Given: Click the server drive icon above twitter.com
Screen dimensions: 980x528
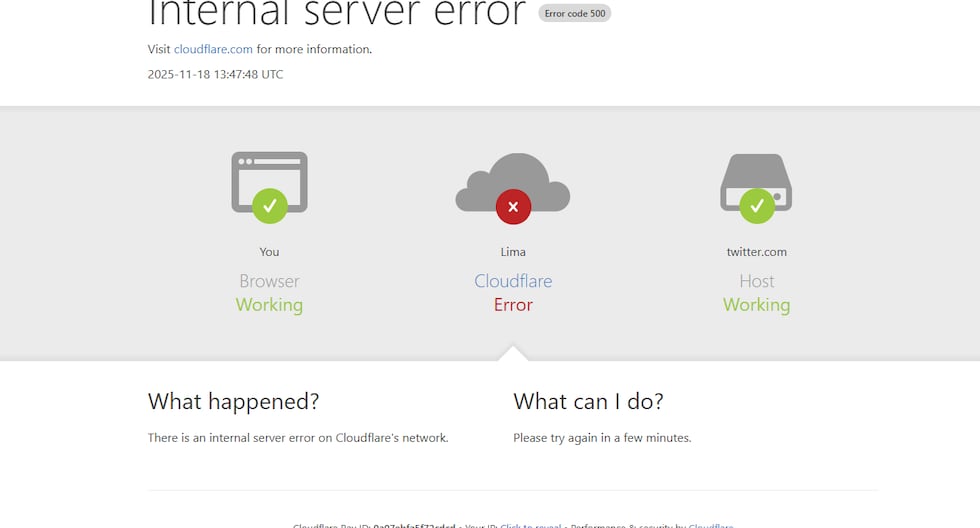Looking at the screenshot, I should 756,182.
